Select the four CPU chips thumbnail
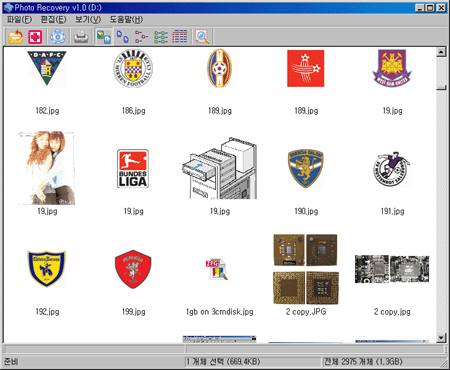 (306, 269)
